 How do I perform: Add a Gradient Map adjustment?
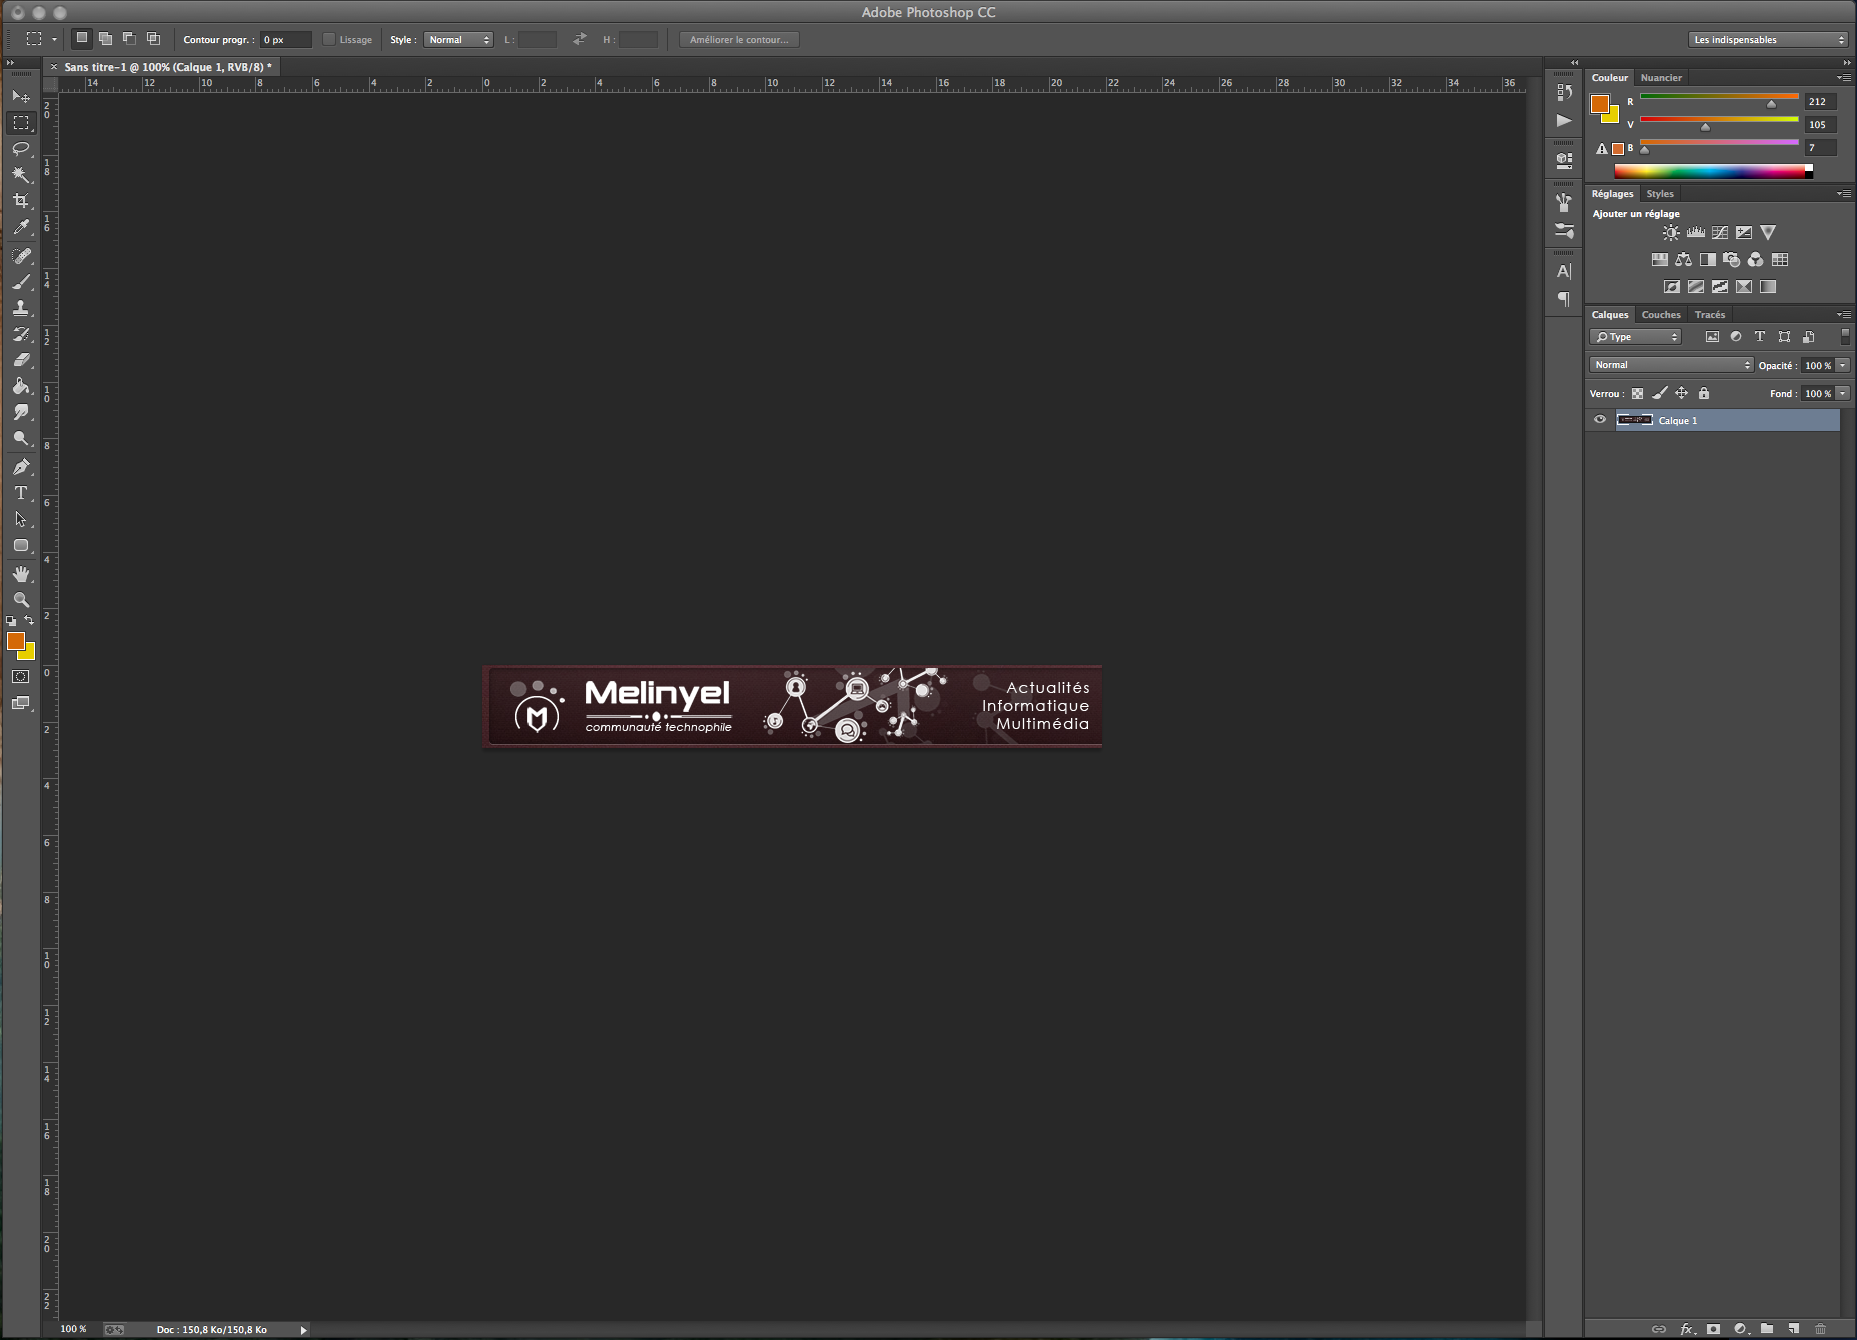pyautogui.click(x=1768, y=287)
